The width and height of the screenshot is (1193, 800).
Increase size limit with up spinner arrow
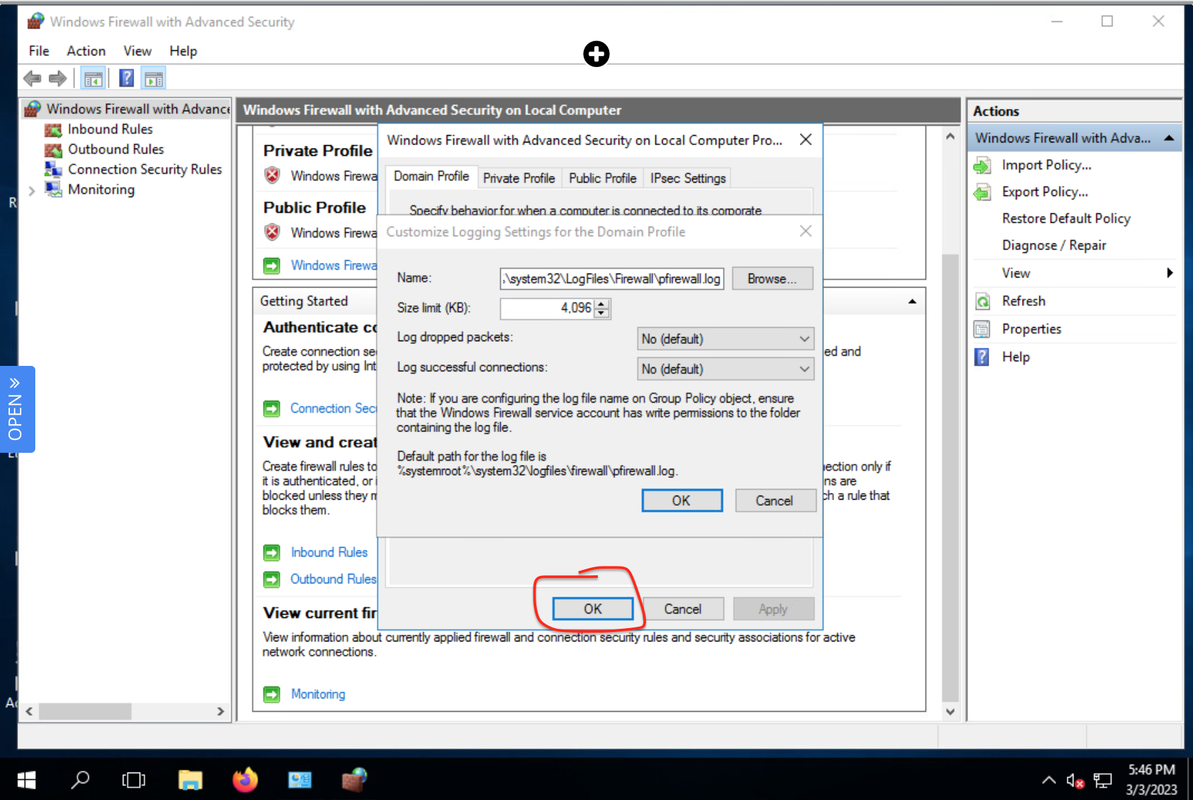[x=602, y=304]
